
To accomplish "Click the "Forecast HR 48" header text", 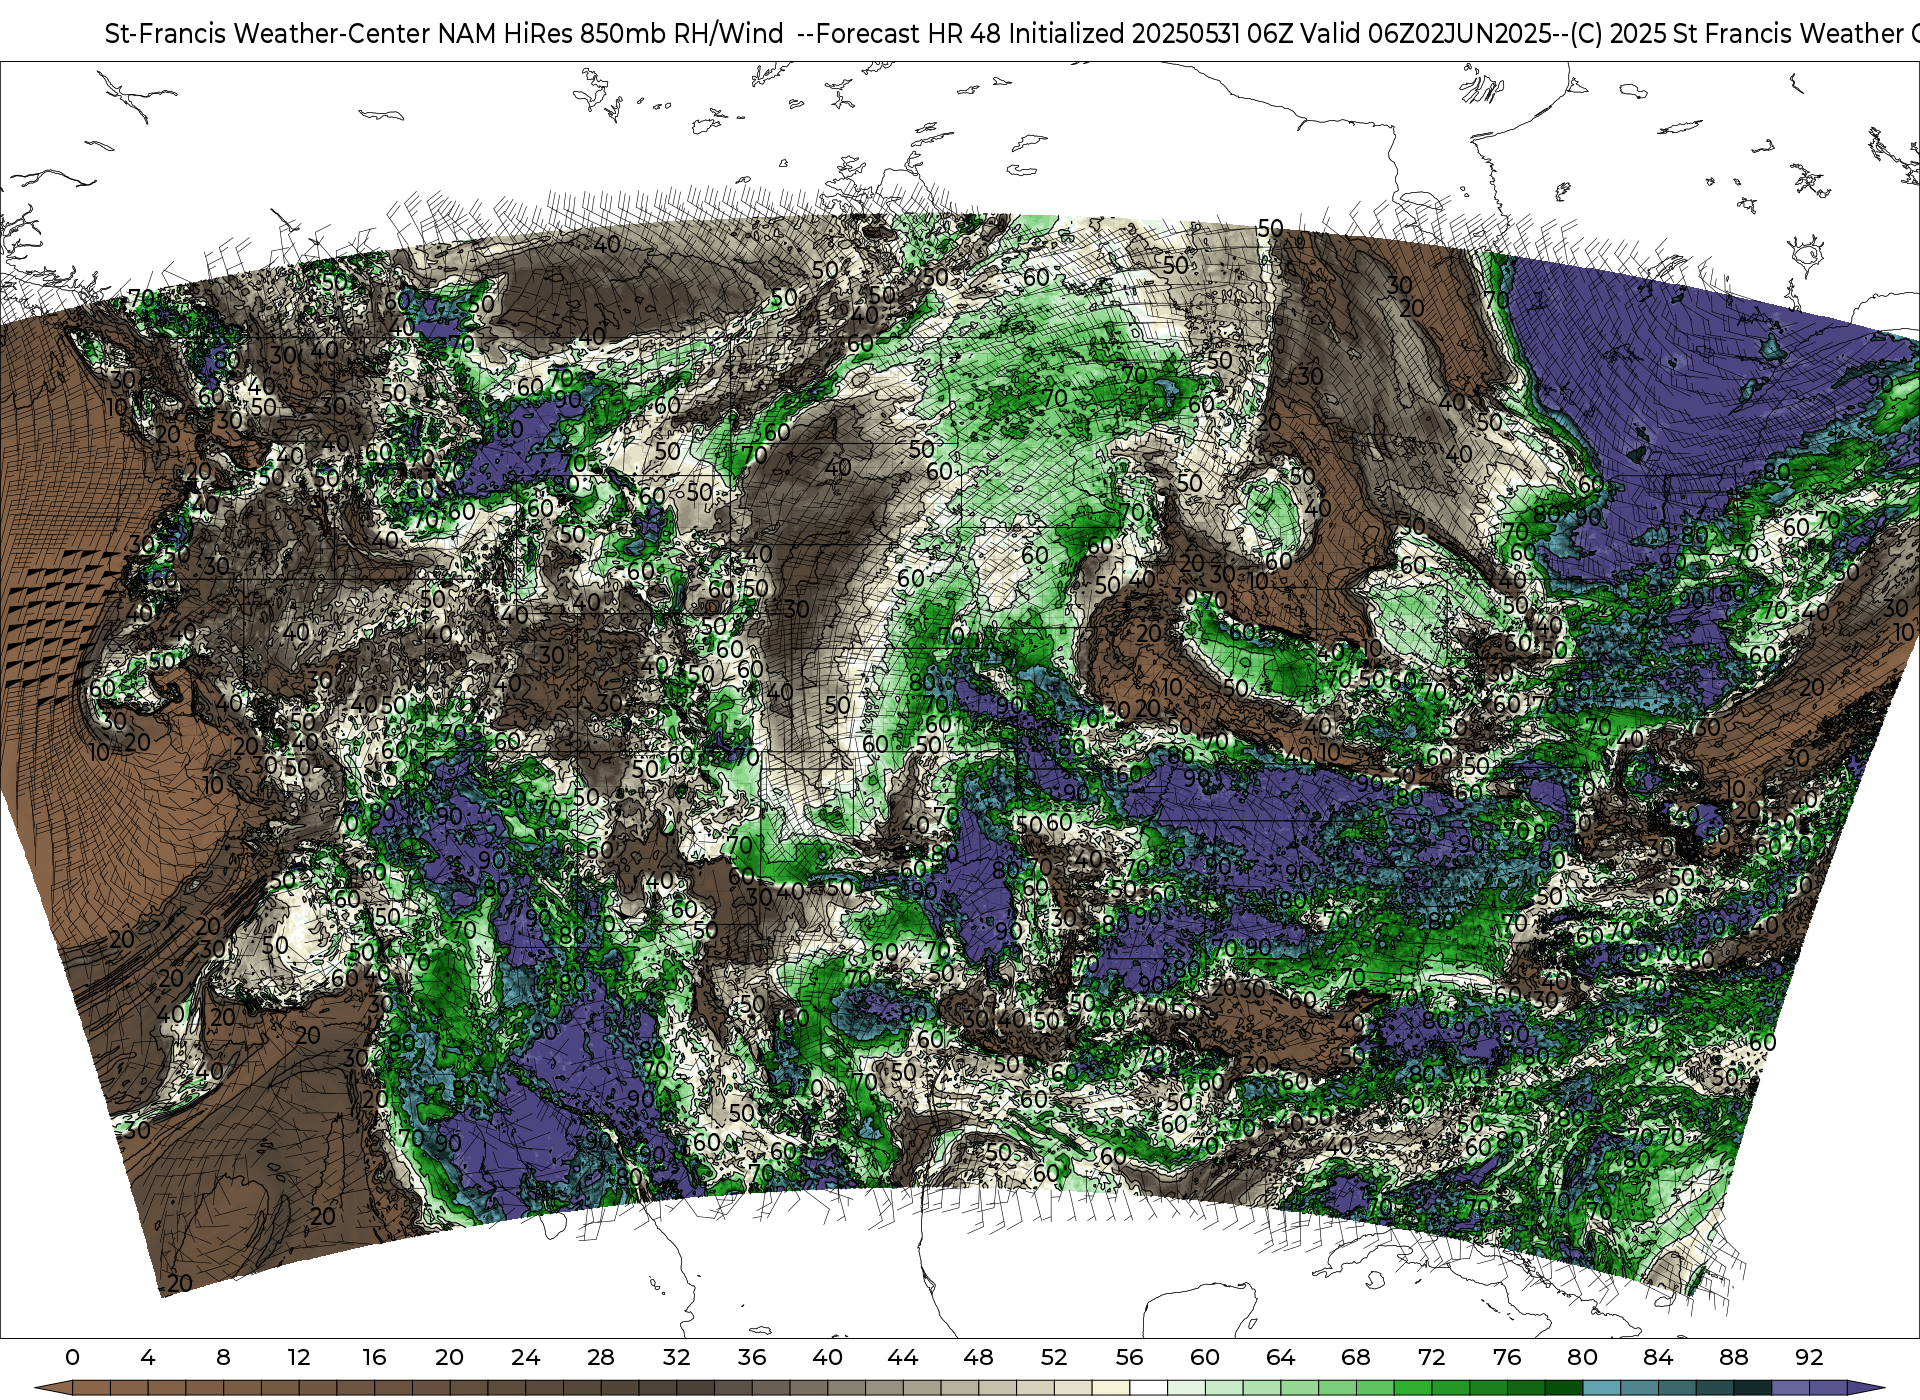I will tap(909, 34).
